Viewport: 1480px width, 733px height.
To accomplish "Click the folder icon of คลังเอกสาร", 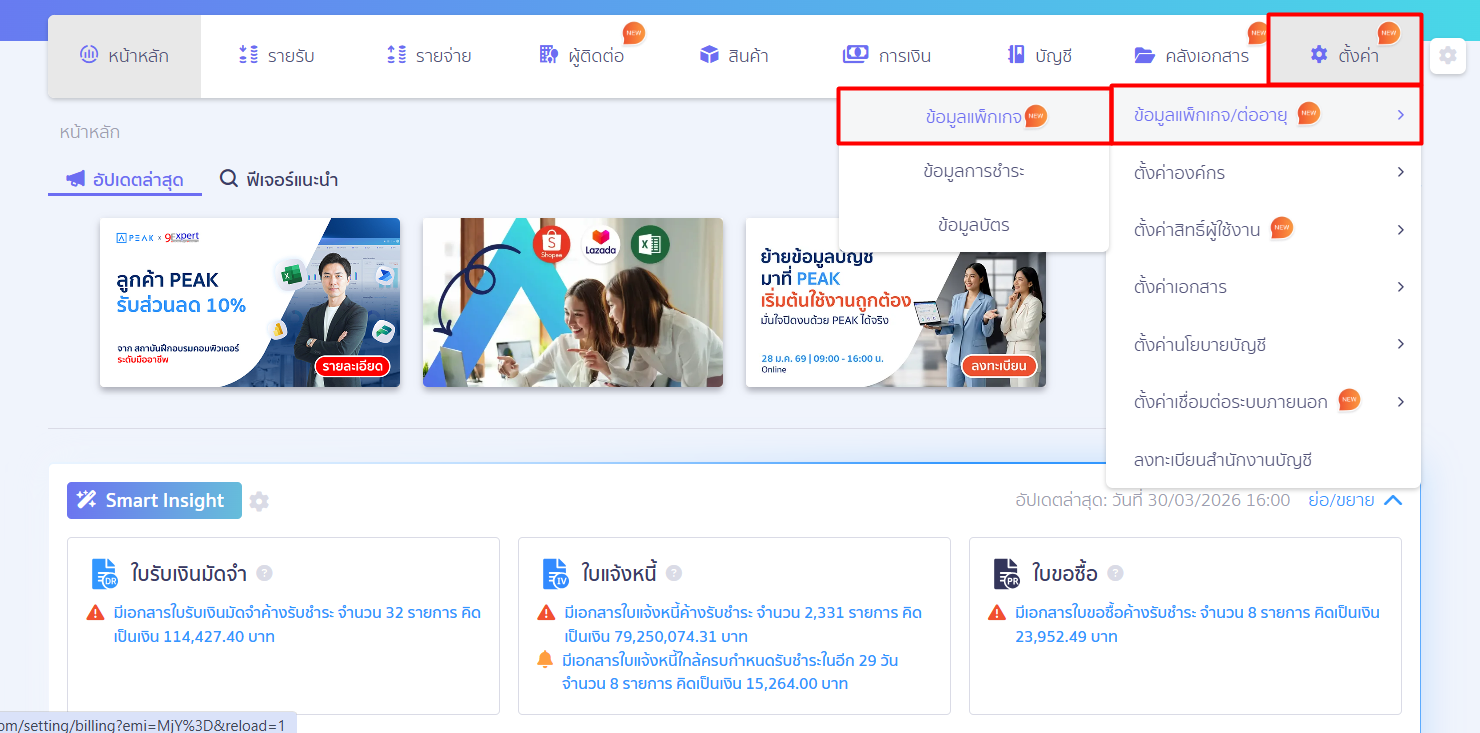I will (1145, 55).
